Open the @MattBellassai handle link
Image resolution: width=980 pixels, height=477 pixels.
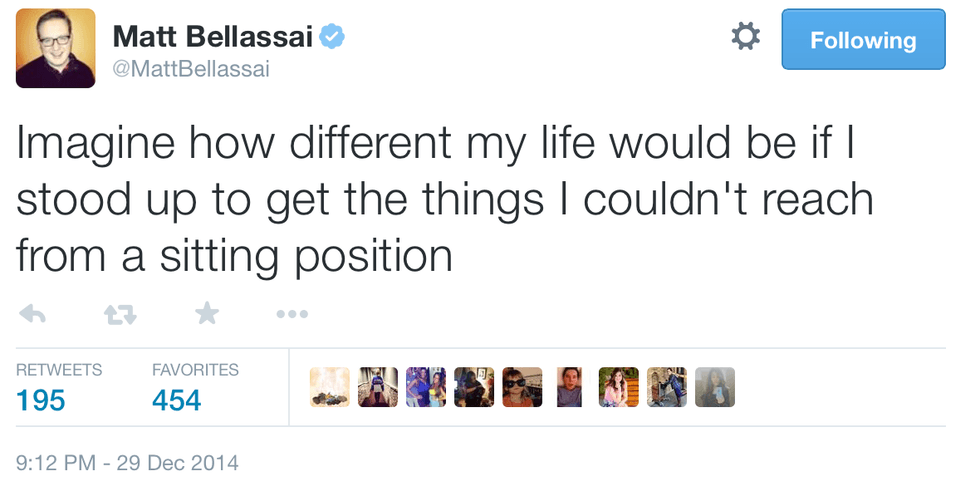tap(192, 69)
